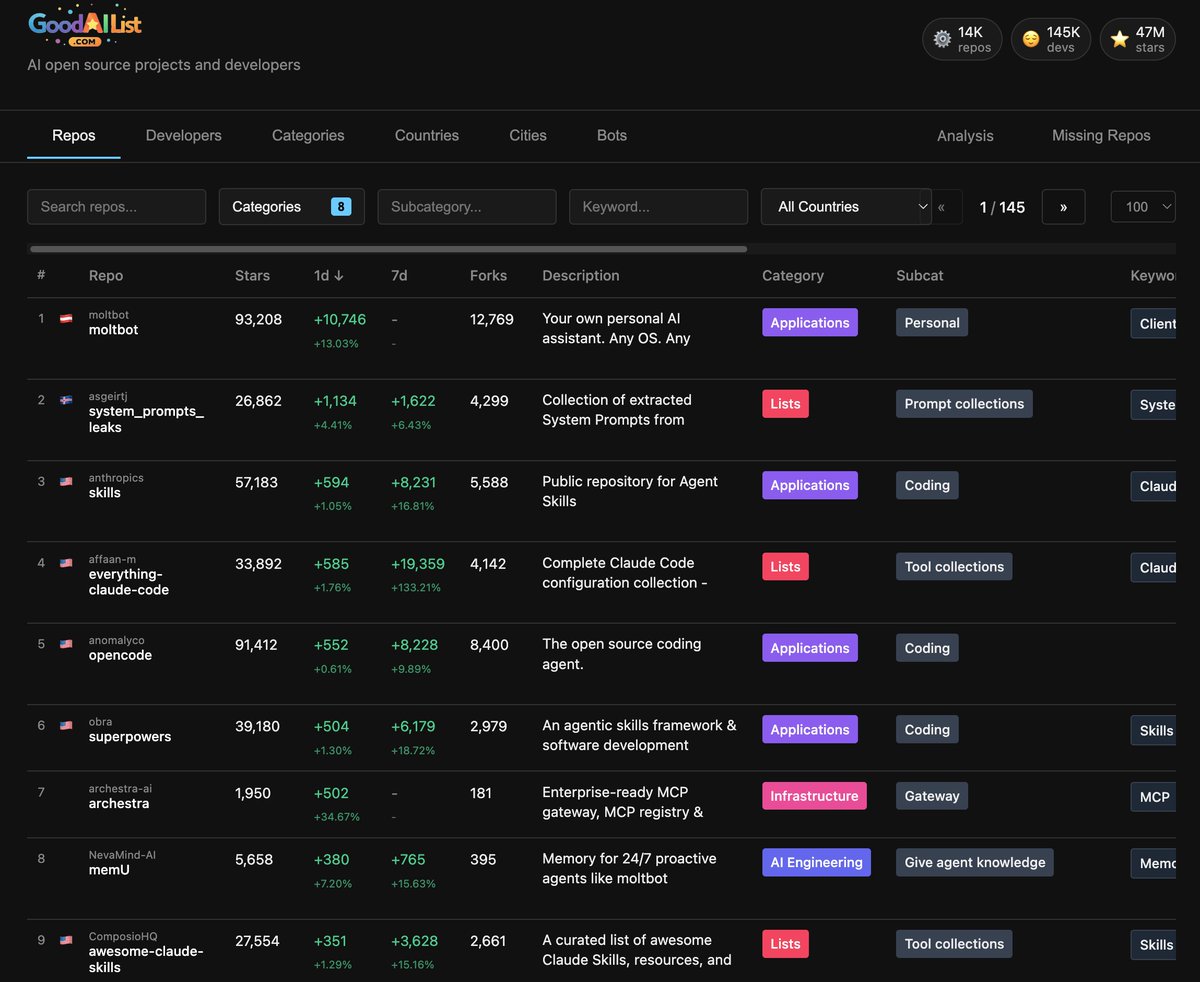Toggle the Infrastructure pill on the archestra row
The image size is (1200, 982).
816,795
